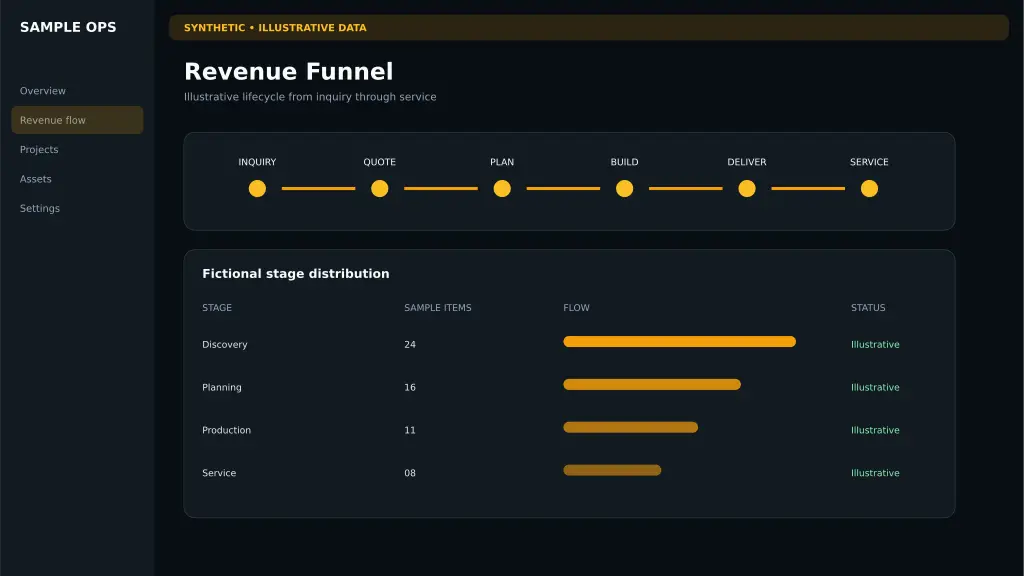This screenshot has width=1024, height=576.
Task: Select the Service row name in table
Action: [219, 473]
